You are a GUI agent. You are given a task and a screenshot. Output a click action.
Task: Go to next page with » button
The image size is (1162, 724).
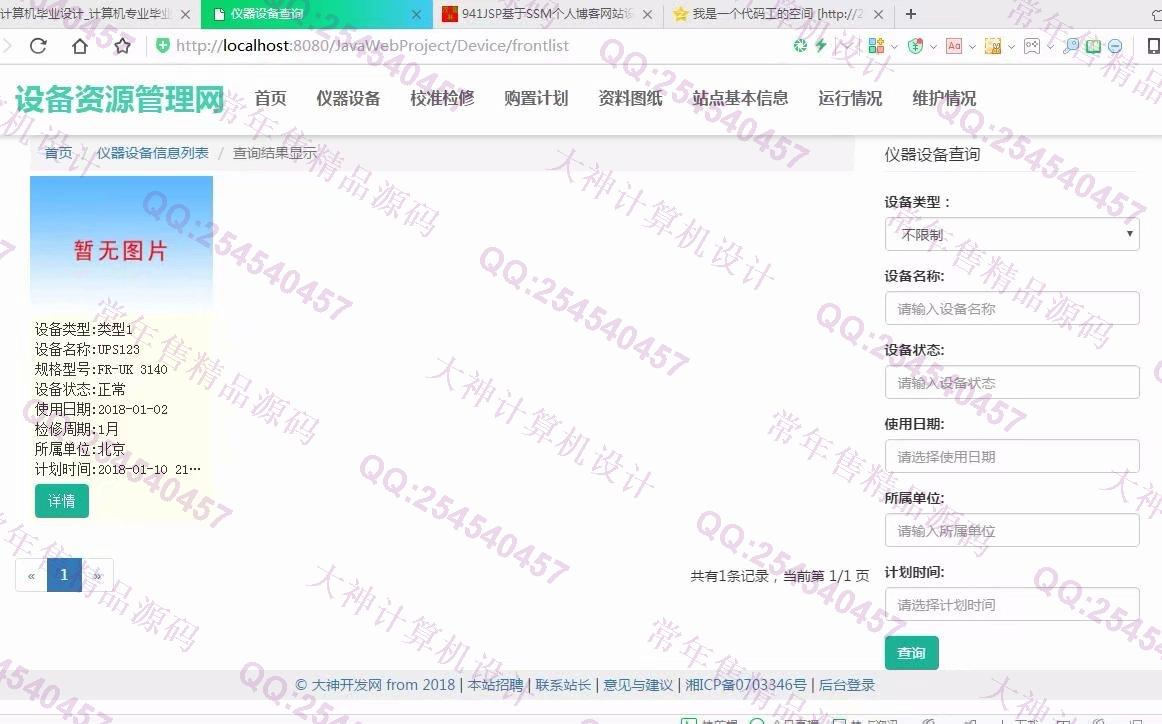click(98, 575)
